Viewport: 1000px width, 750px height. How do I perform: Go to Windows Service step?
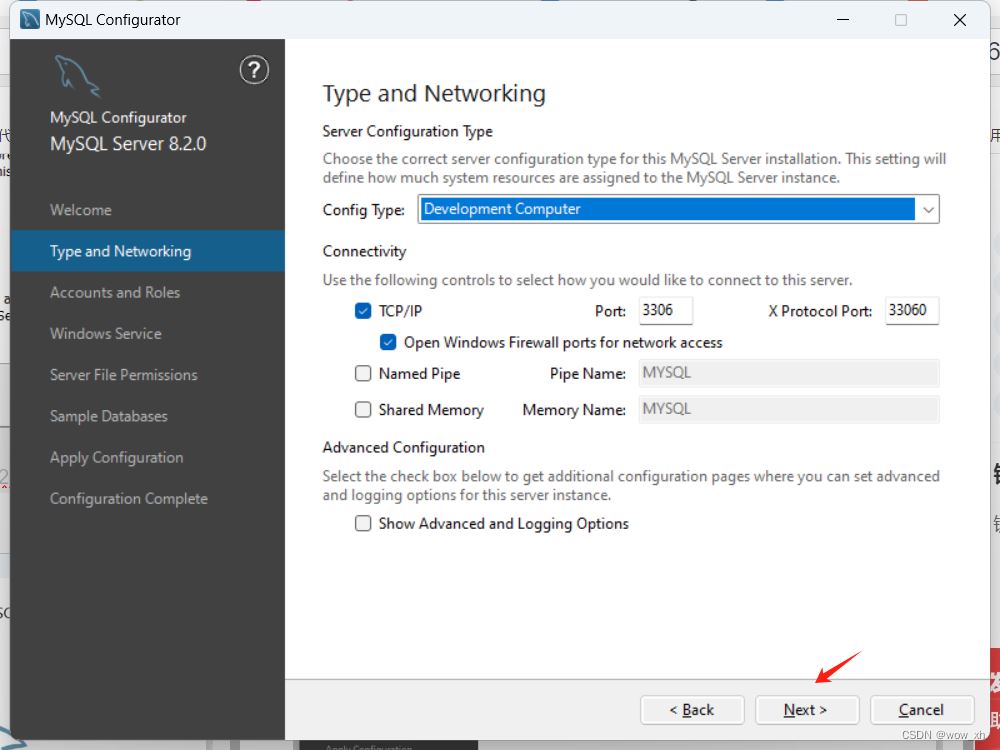(106, 334)
